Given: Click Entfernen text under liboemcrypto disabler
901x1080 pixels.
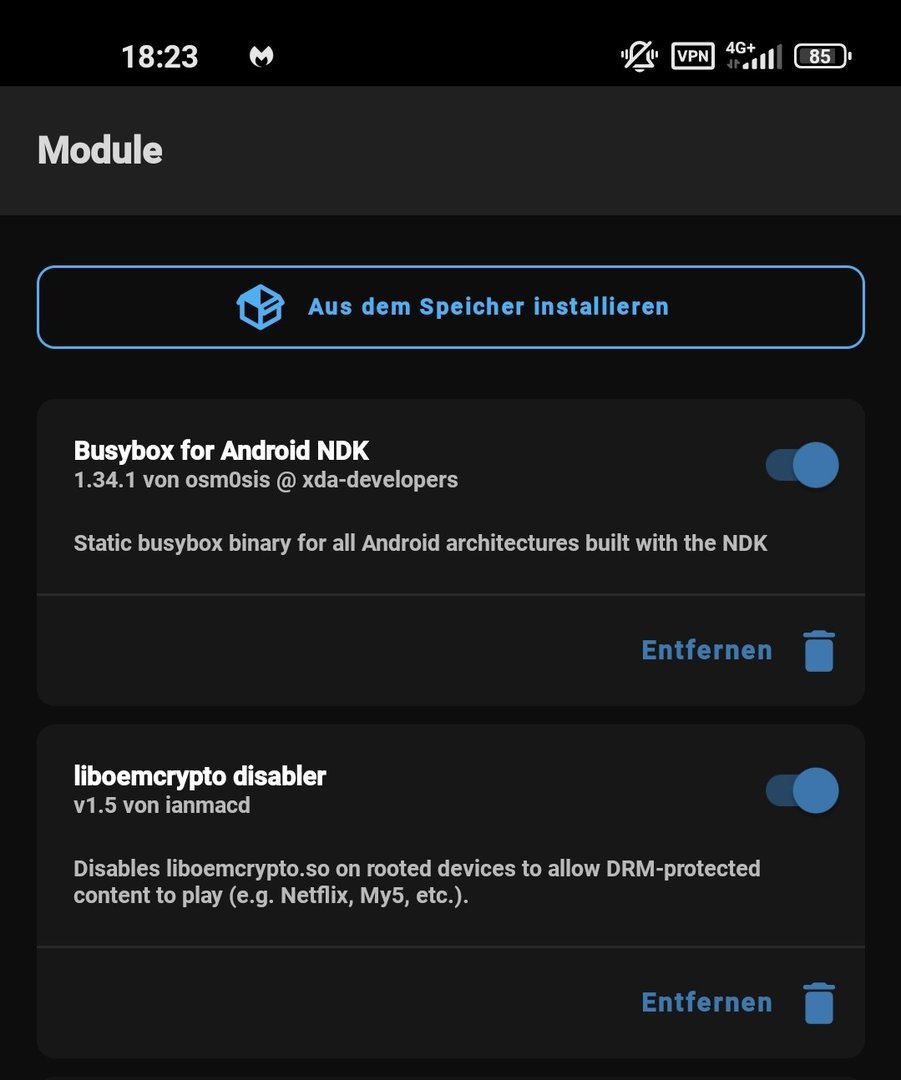Looking at the screenshot, I should coord(707,1003).
